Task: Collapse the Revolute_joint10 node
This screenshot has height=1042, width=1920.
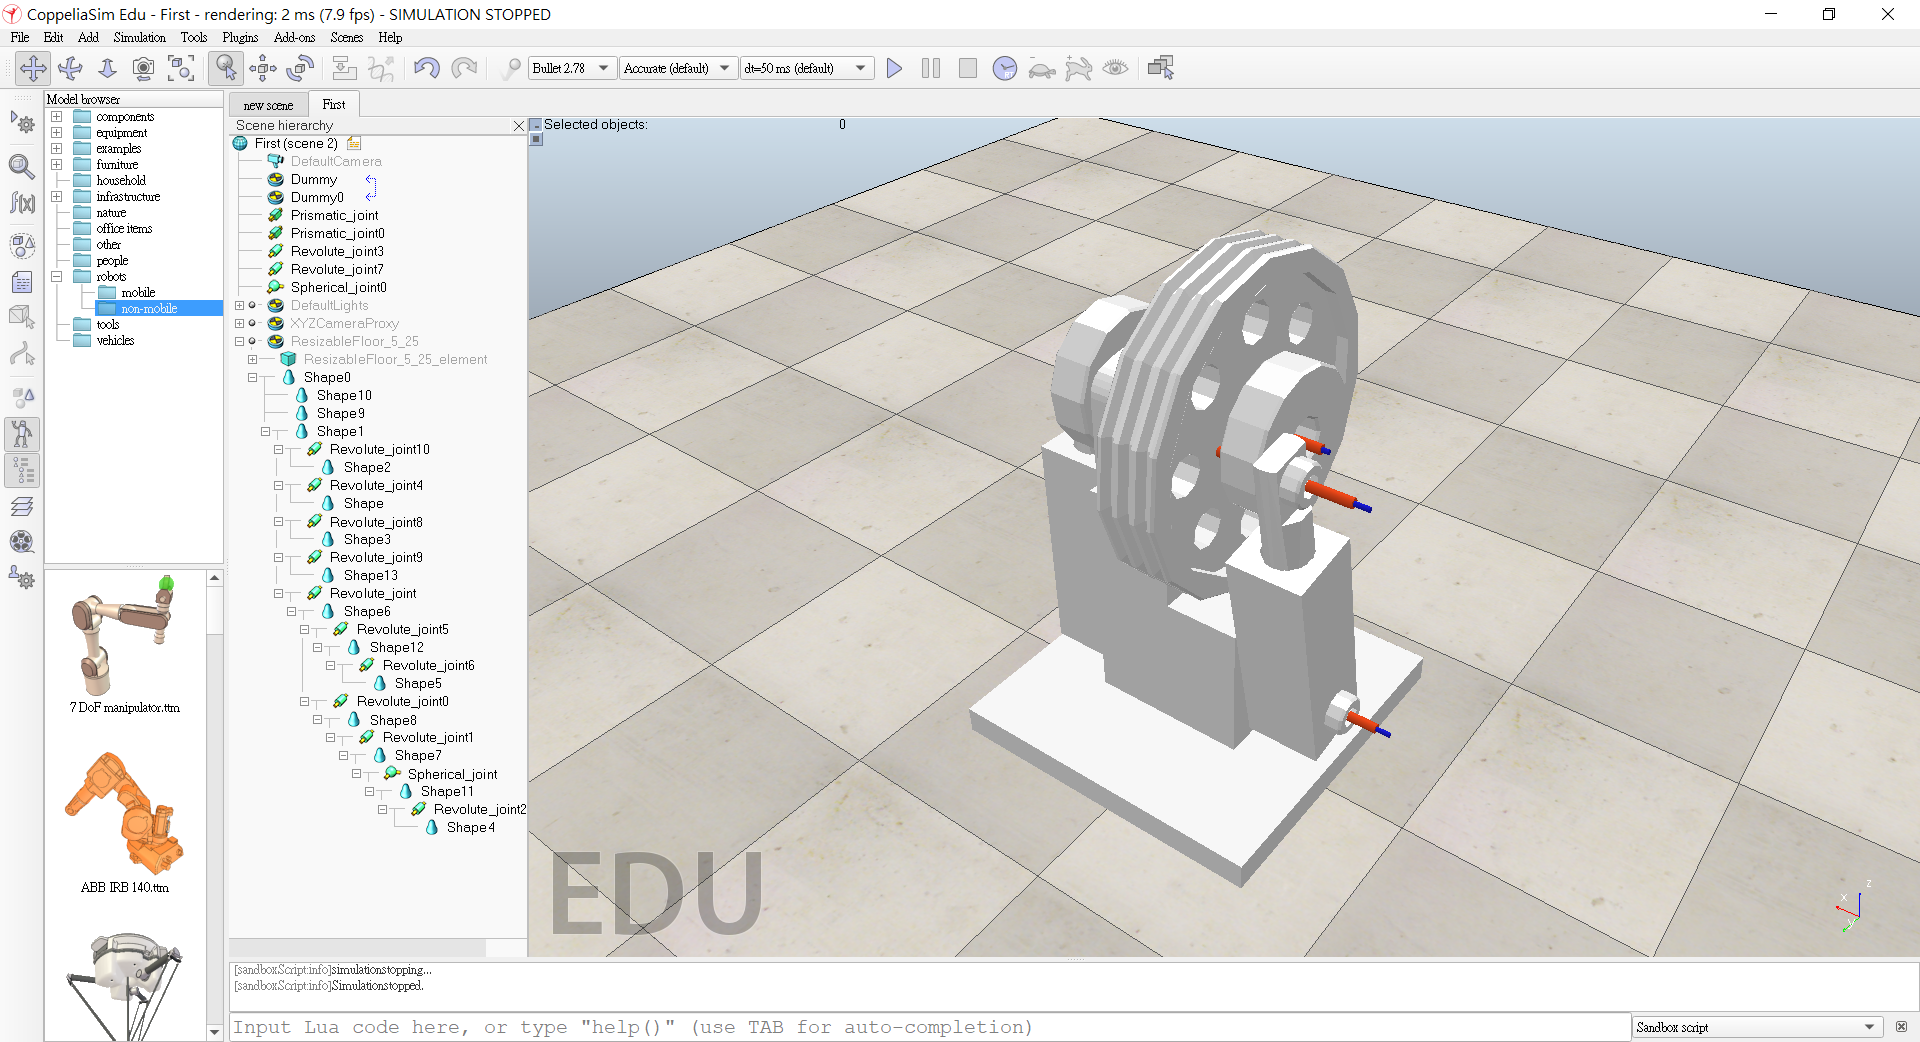Action: (278, 449)
